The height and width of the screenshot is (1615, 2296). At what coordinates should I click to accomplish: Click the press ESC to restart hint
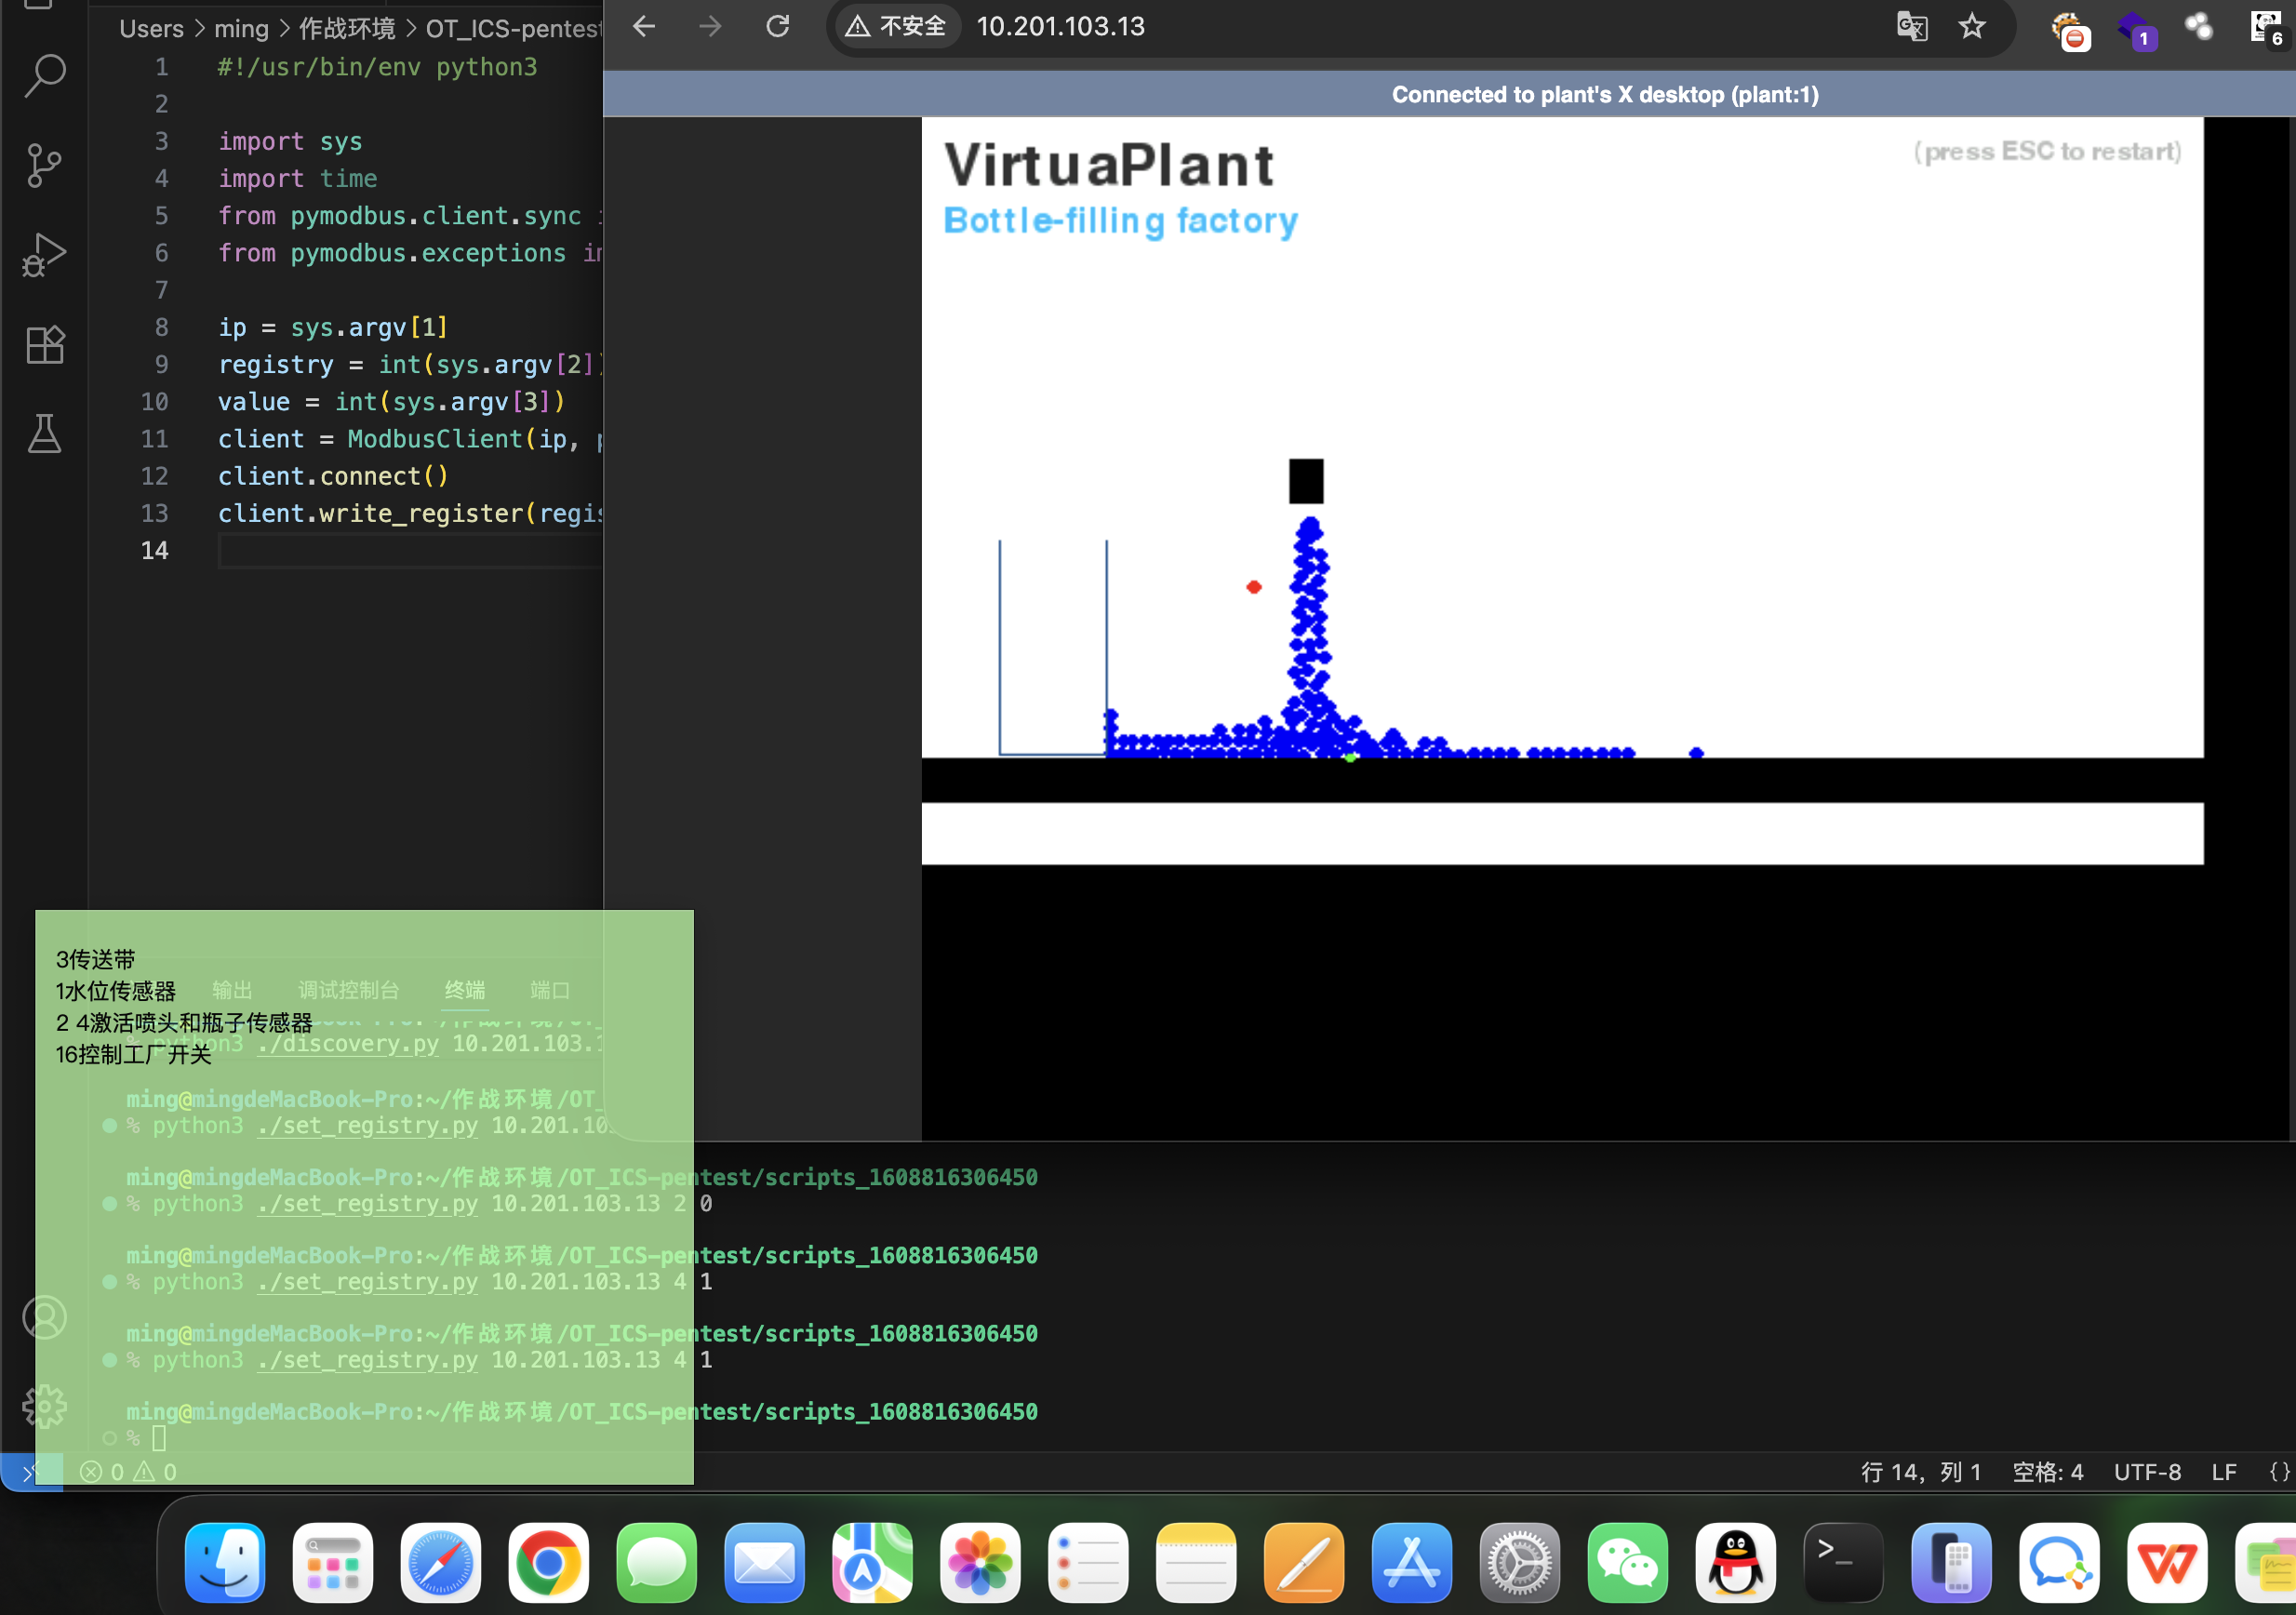click(2047, 151)
